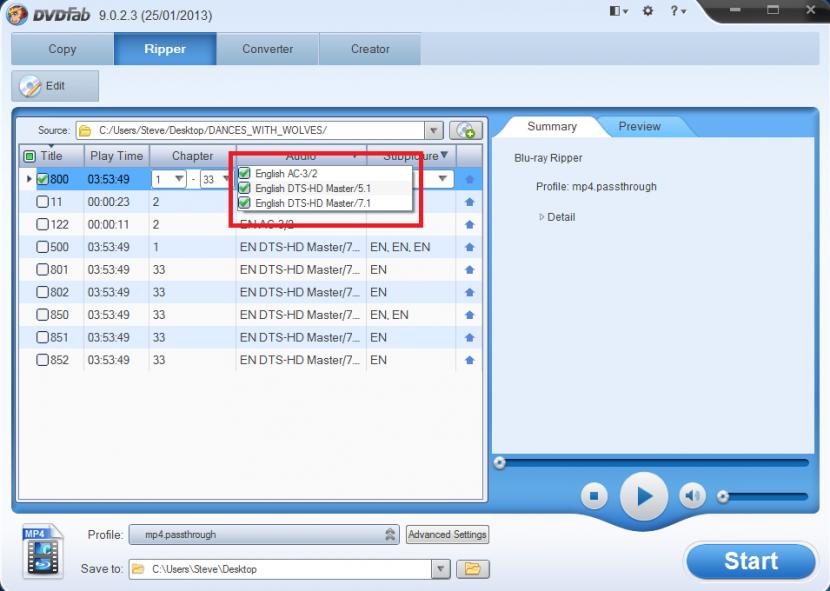
Task: Open the Save to location dropdown
Action: [440, 569]
